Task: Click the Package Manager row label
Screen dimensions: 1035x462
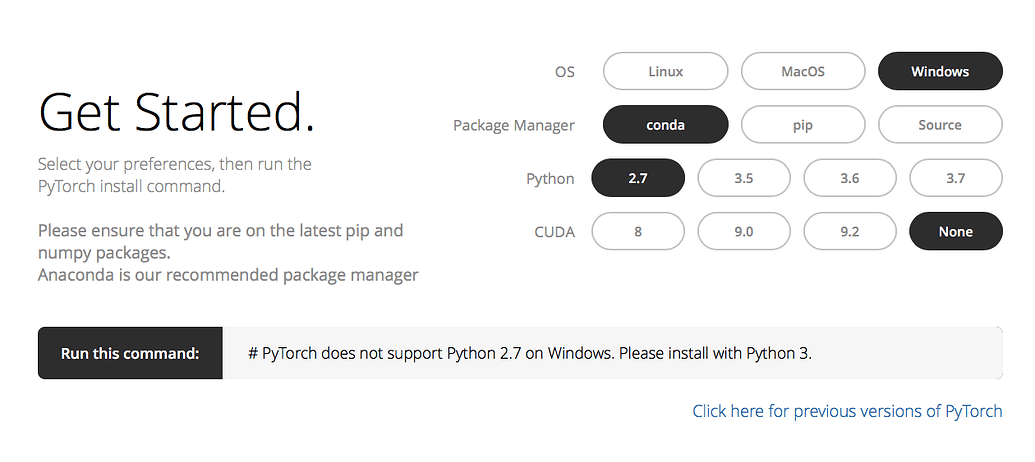Action: click(x=513, y=126)
